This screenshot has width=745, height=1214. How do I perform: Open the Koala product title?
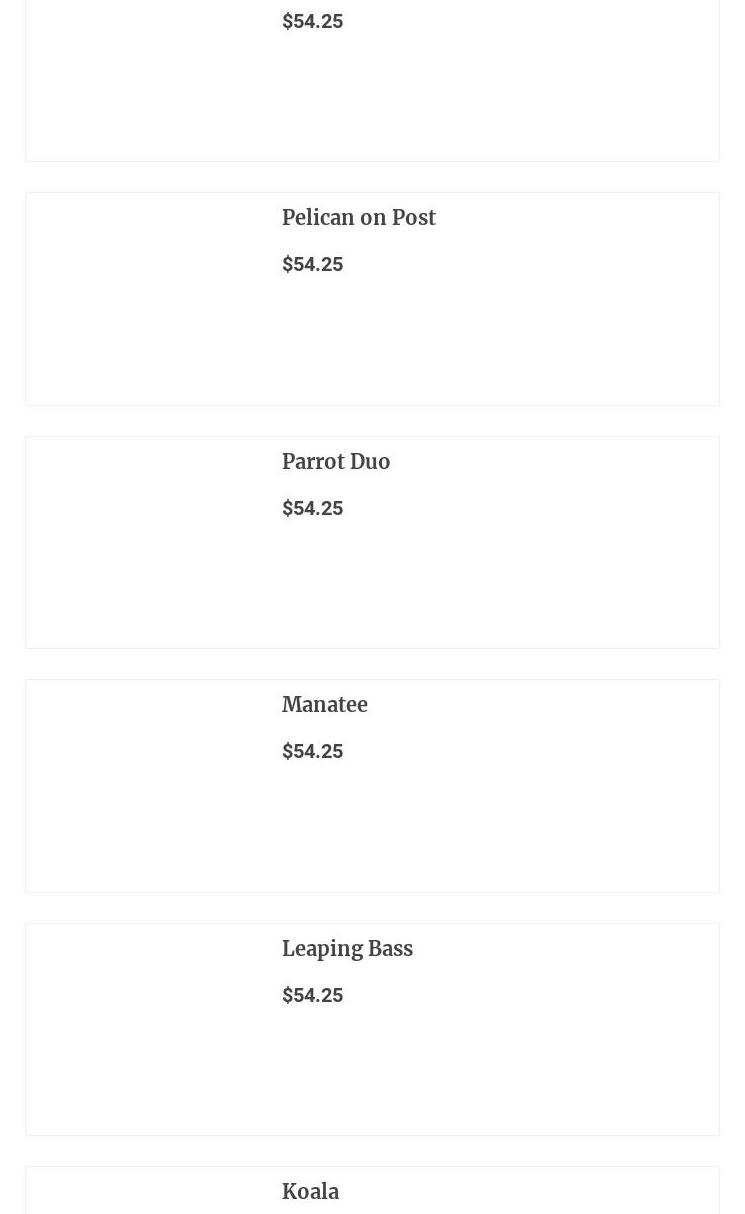(310, 1192)
